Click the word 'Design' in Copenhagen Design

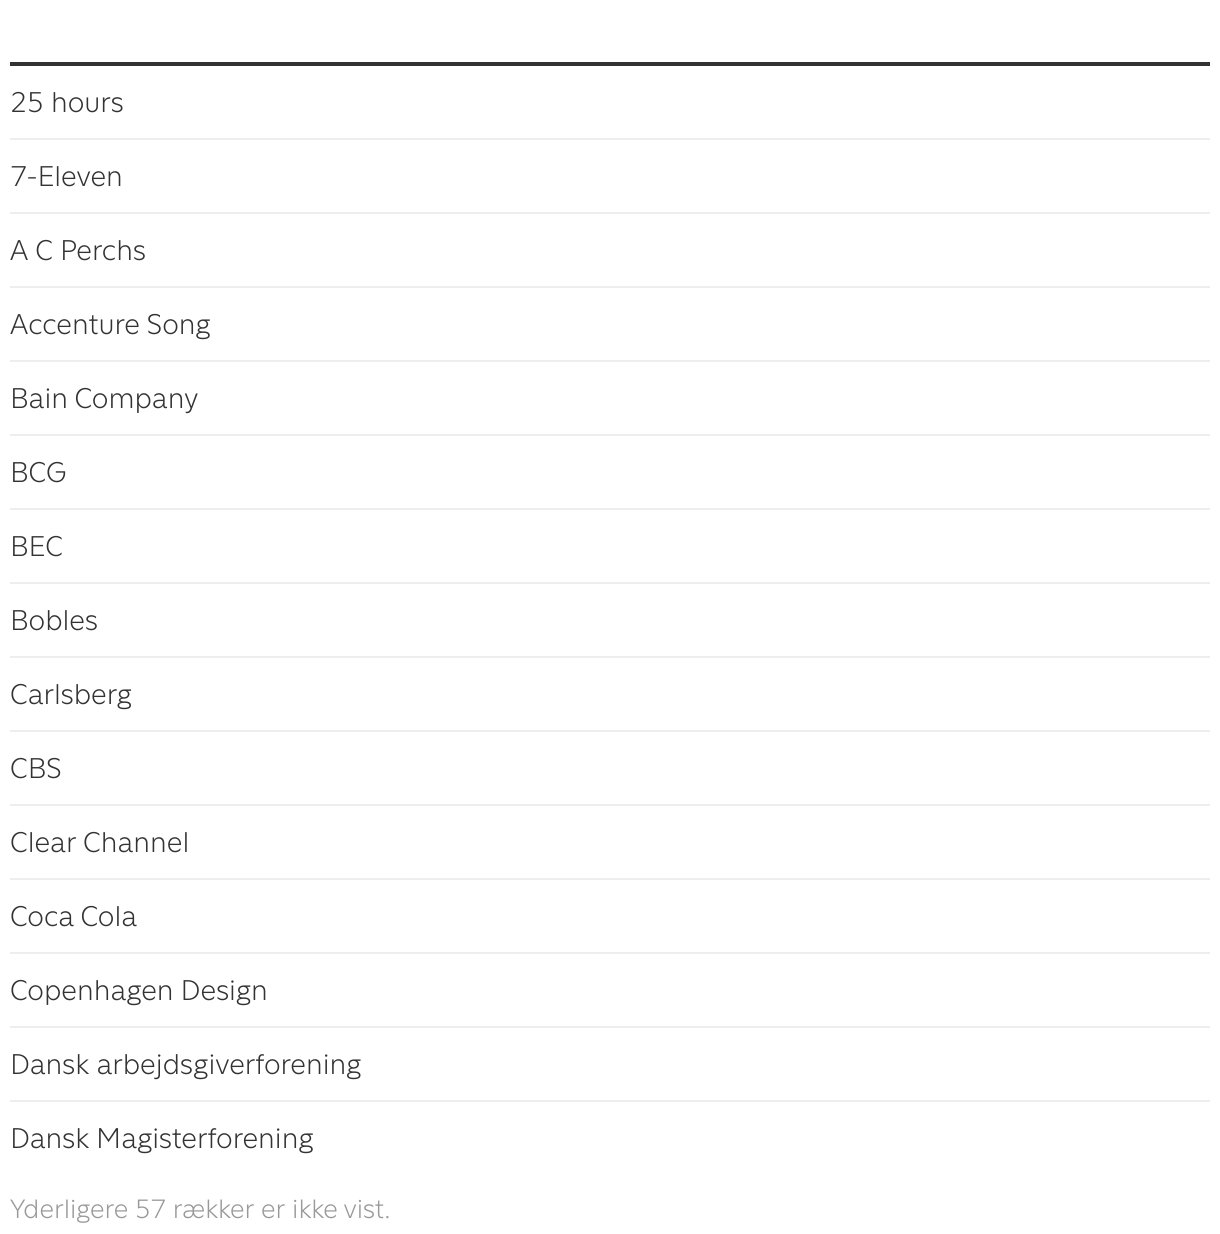pos(223,990)
